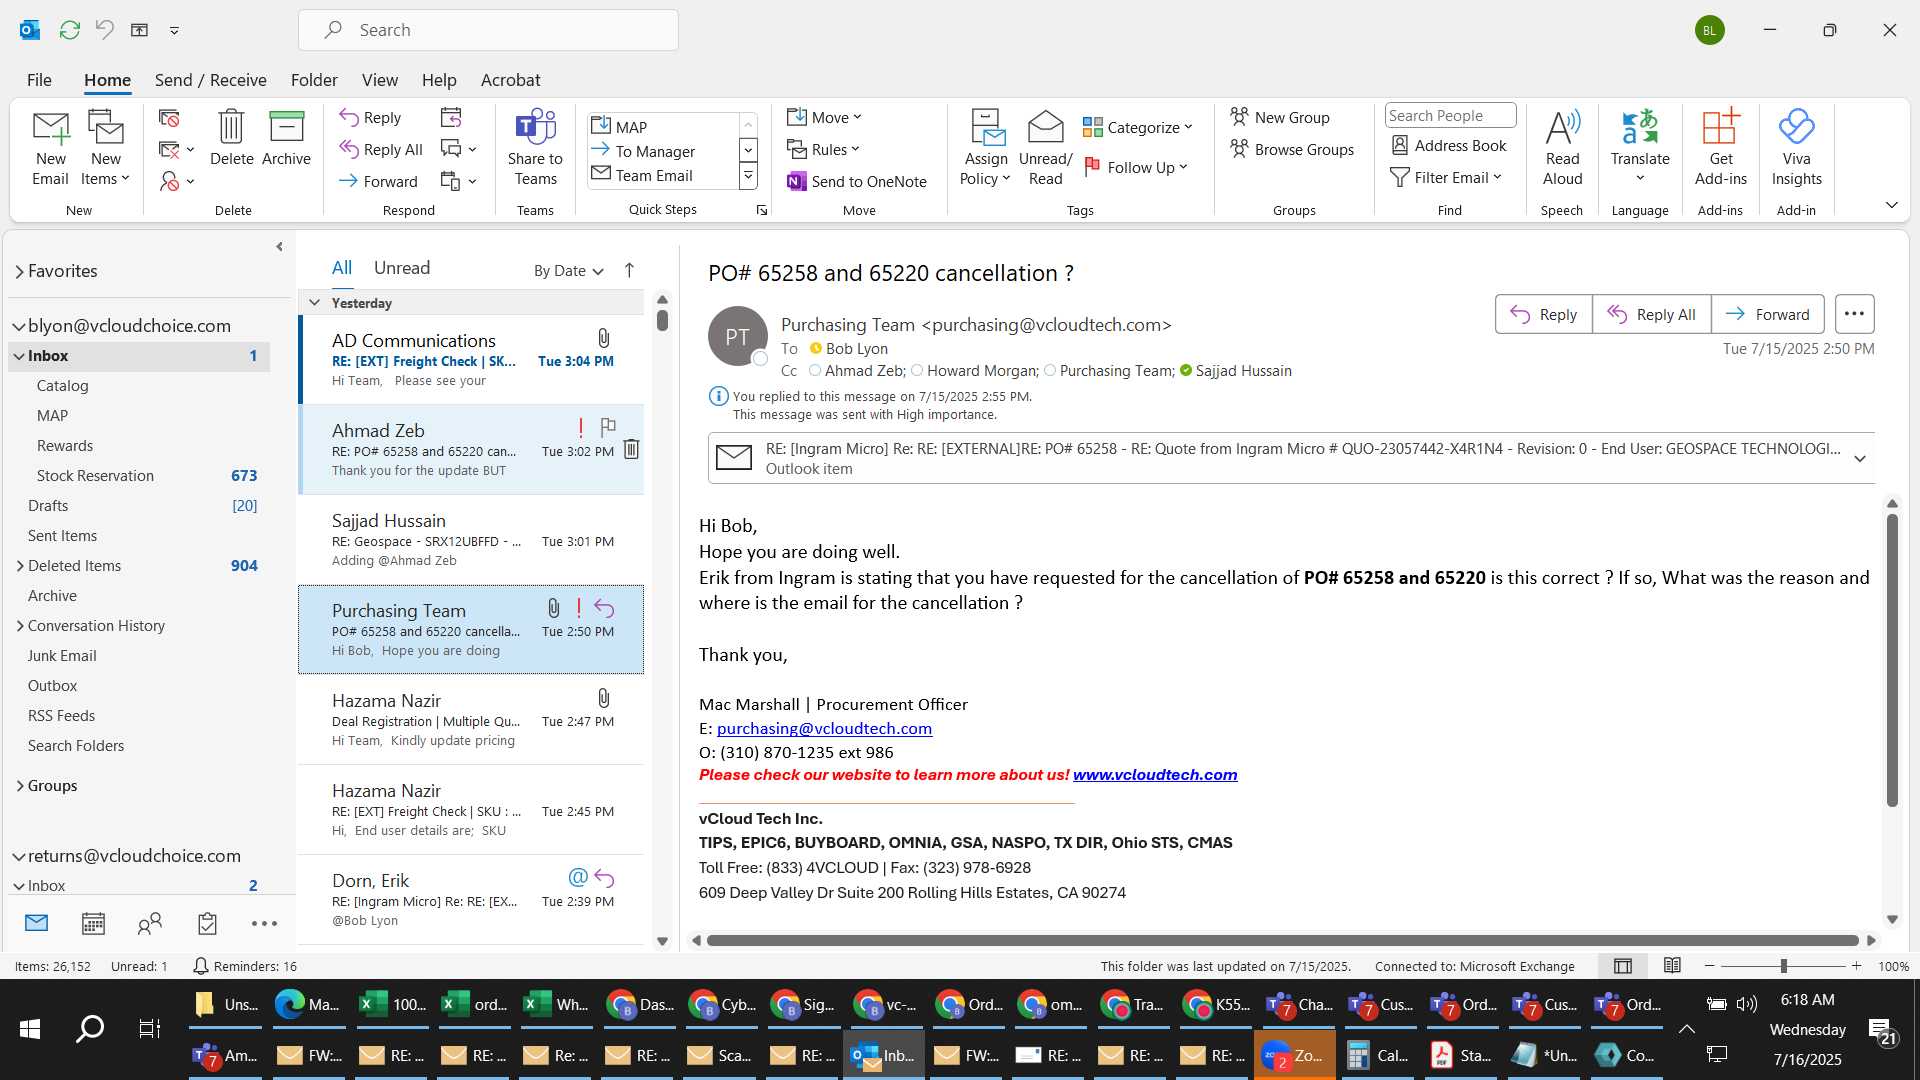Click the Undo icon in title bar
Image resolution: width=1920 pixels, height=1080 pixels.
(x=104, y=30)
